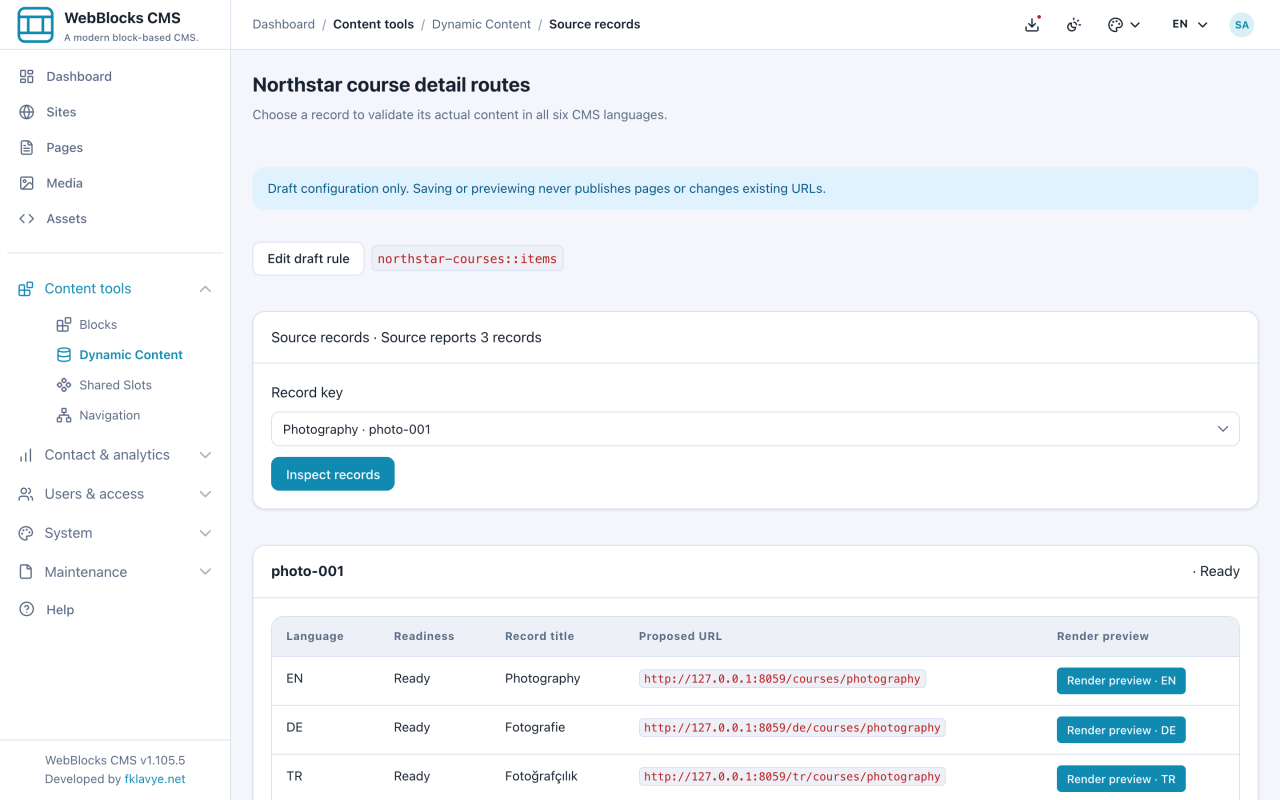The image size is (1280, 800).
Task: Open the Dashboard sidebar icon
Action: pos(27,76)
